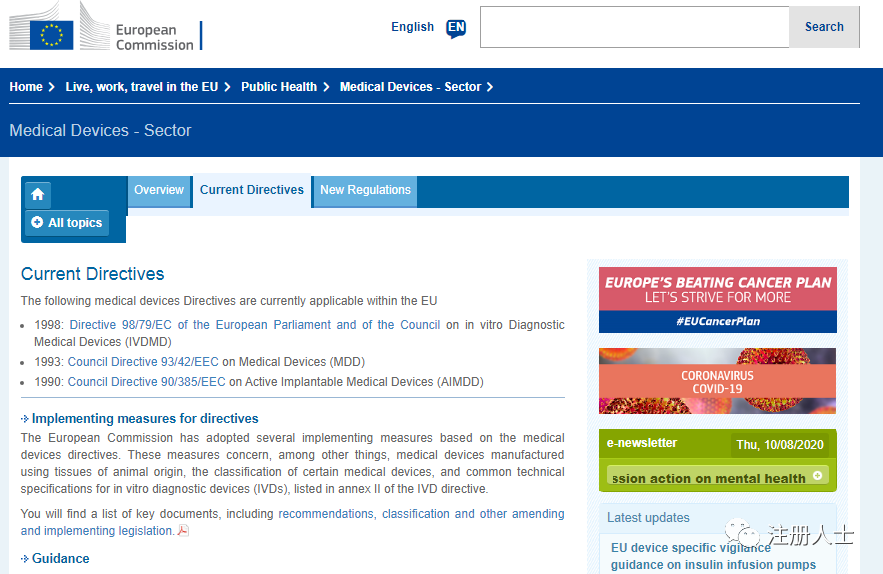This screenshot has height=574, width=883.
Task: Switch to the Overview tab
Action: [x=159, y=190]
